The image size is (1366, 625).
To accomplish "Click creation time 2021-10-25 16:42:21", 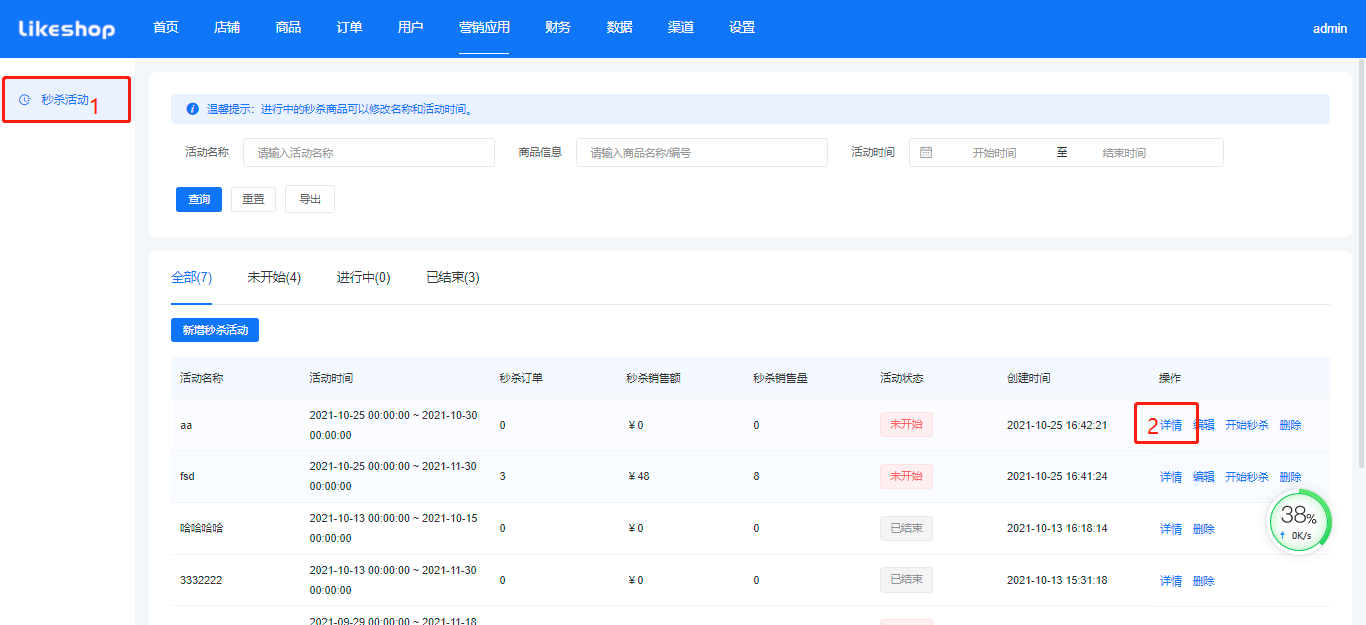I will [1057, 425].
